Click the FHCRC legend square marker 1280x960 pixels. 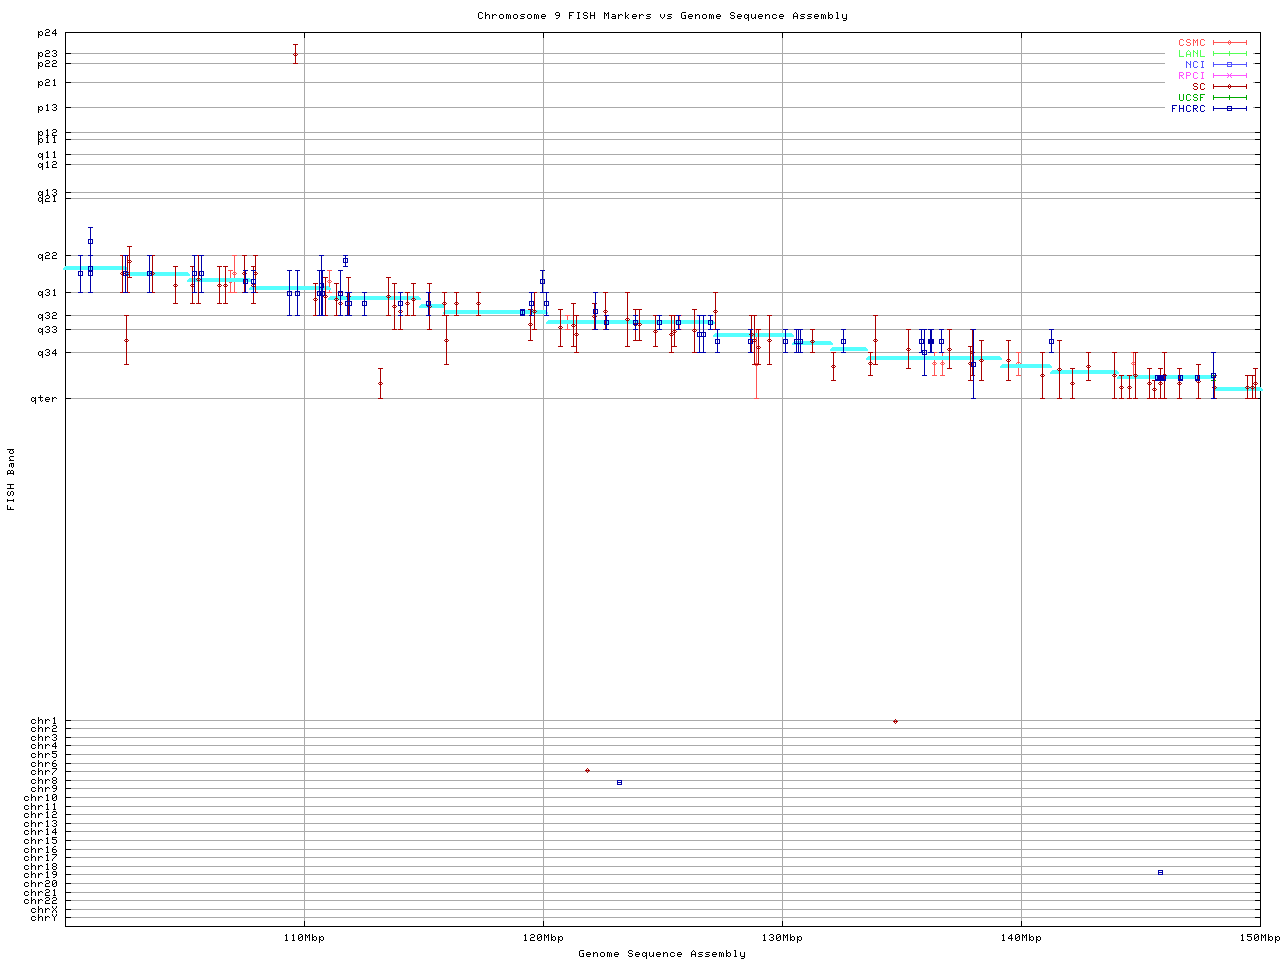pos(1229,108)
